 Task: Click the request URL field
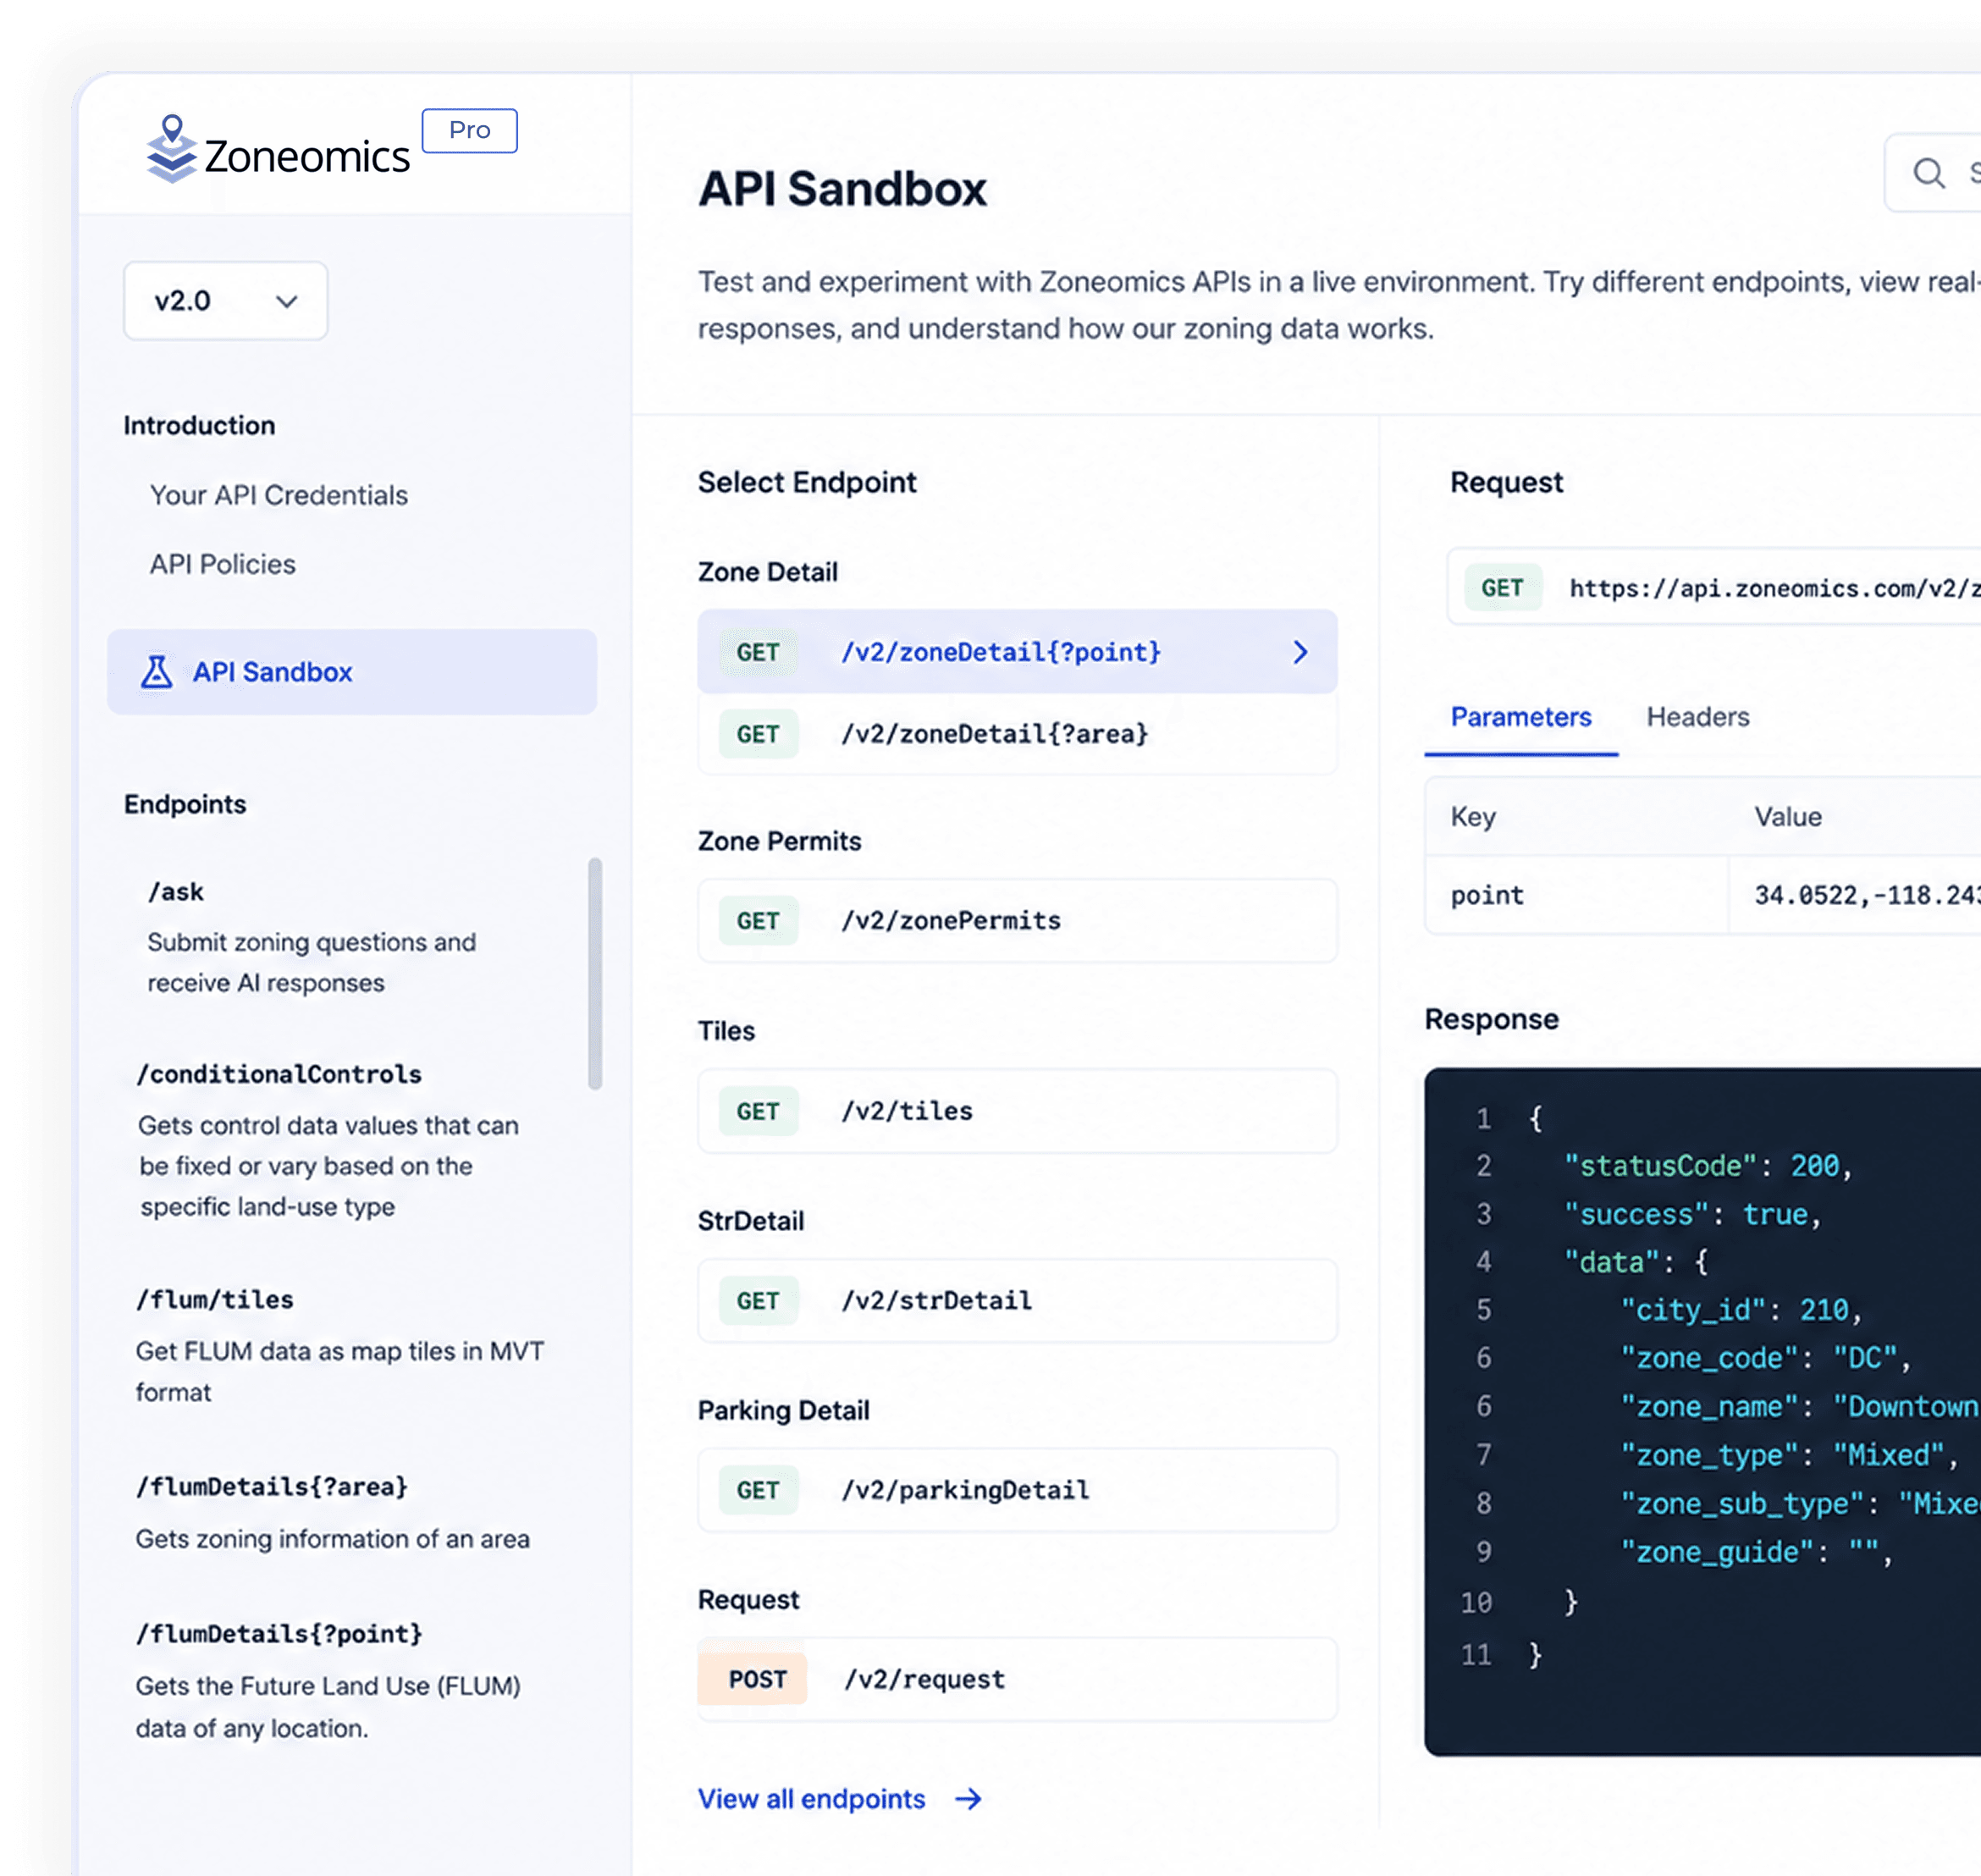click(1714, 587)
